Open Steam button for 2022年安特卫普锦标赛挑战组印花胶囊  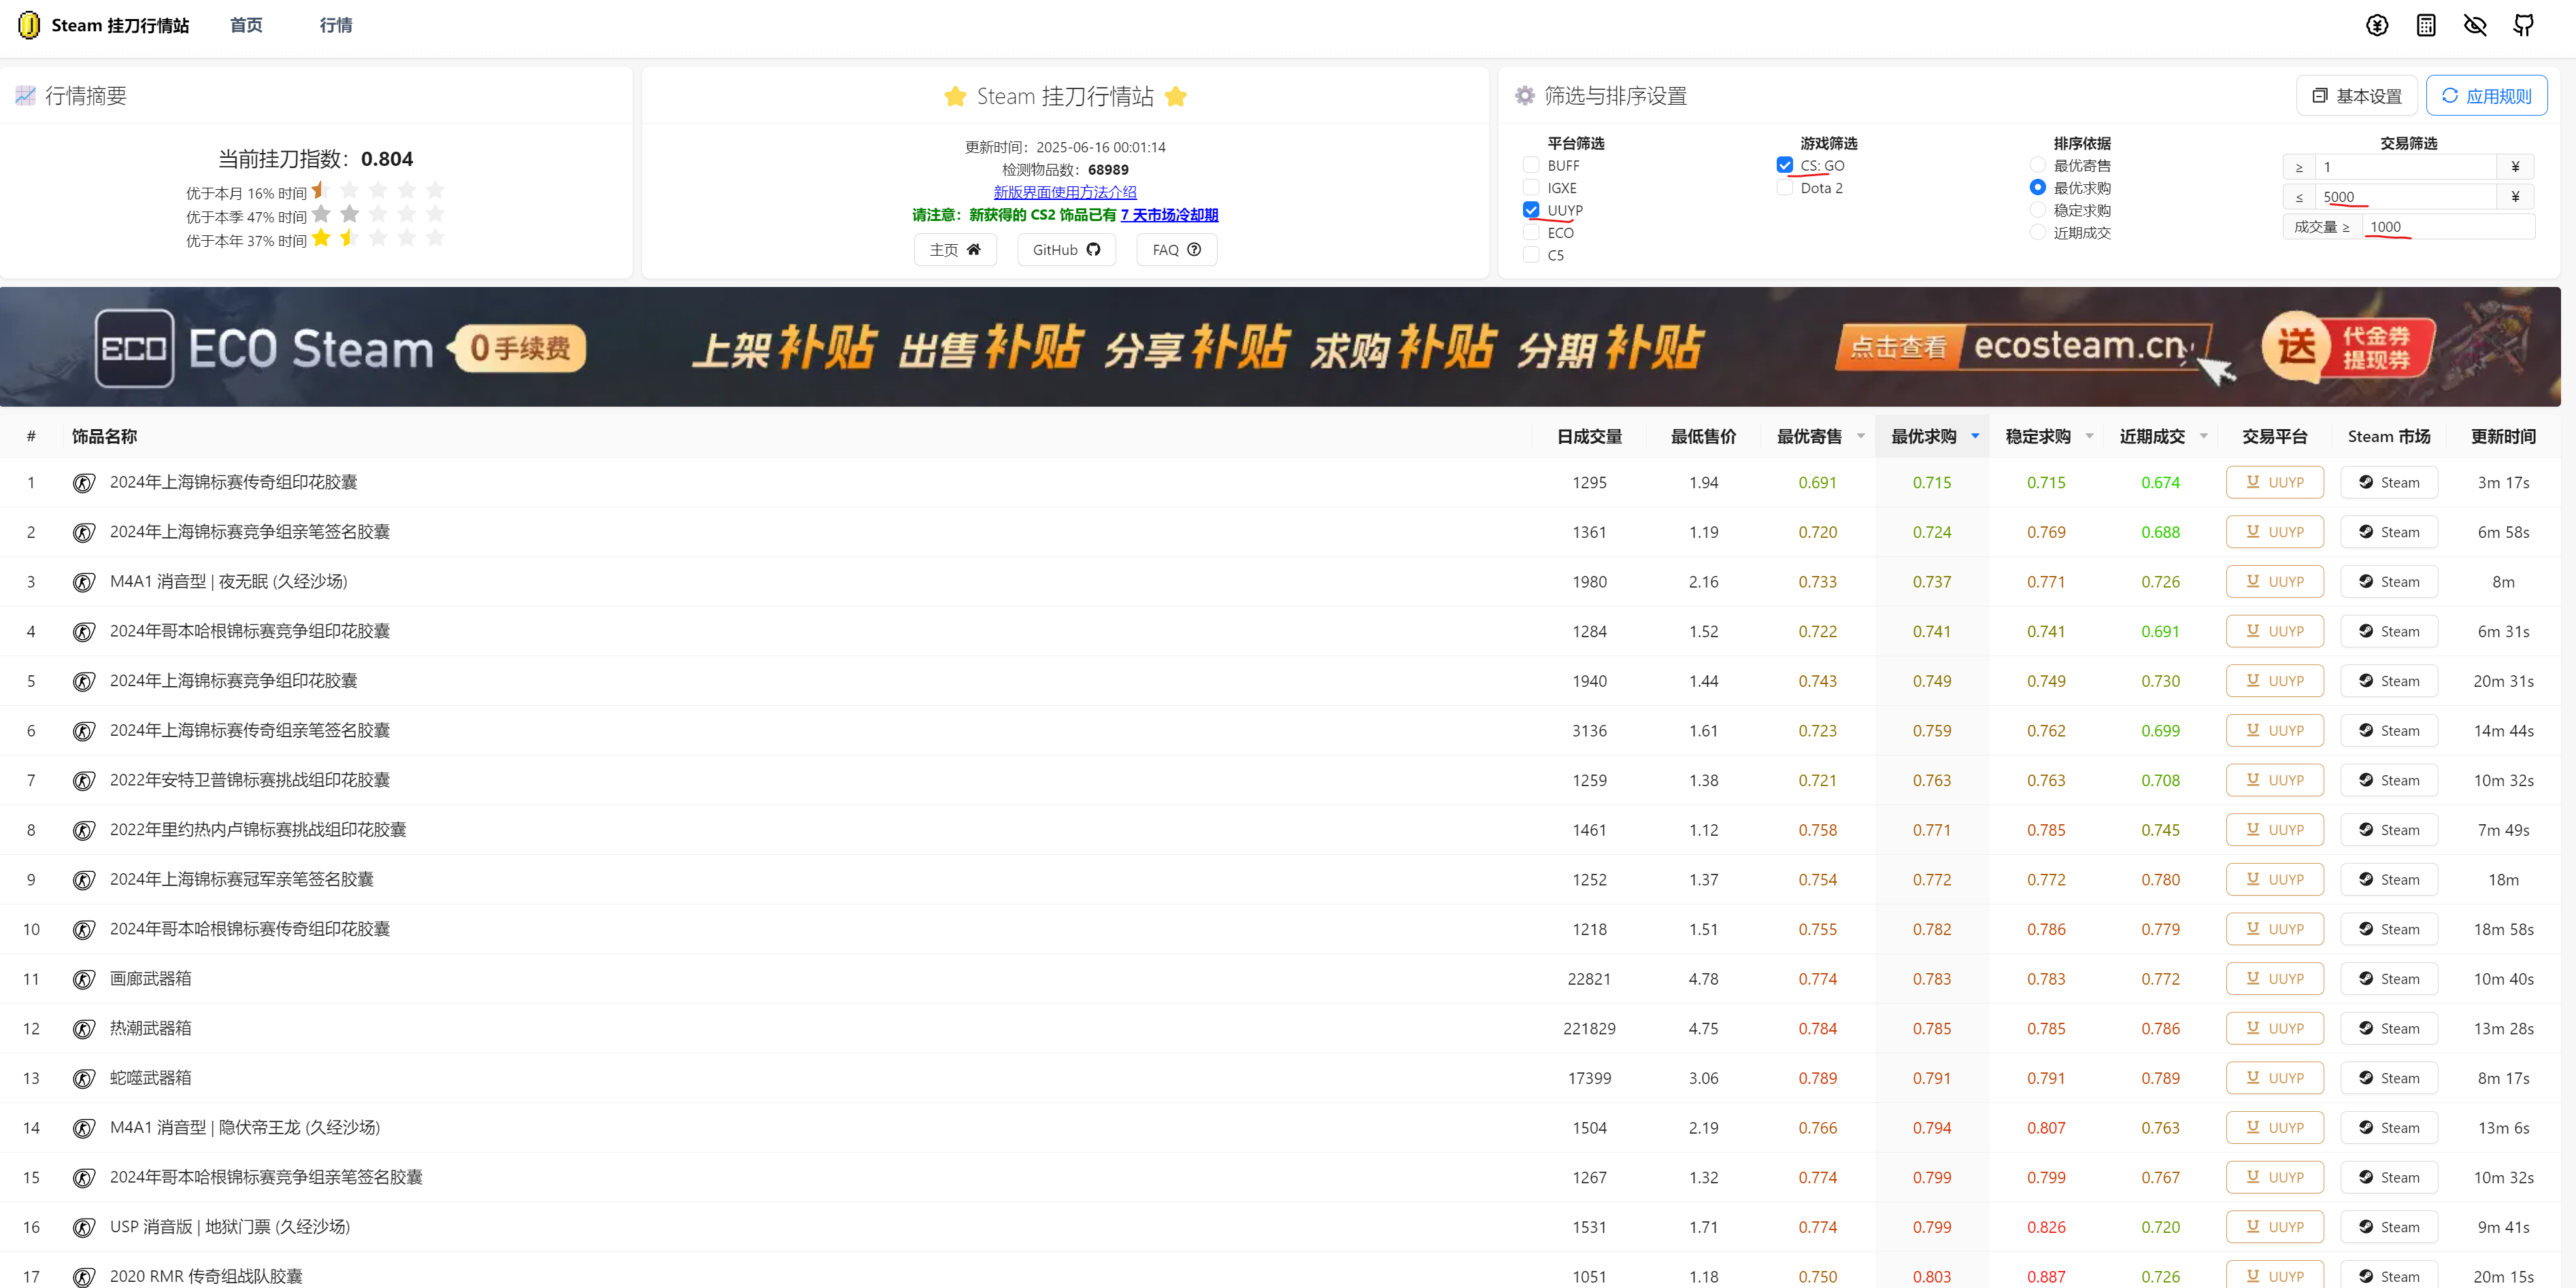click(2389, 780)
